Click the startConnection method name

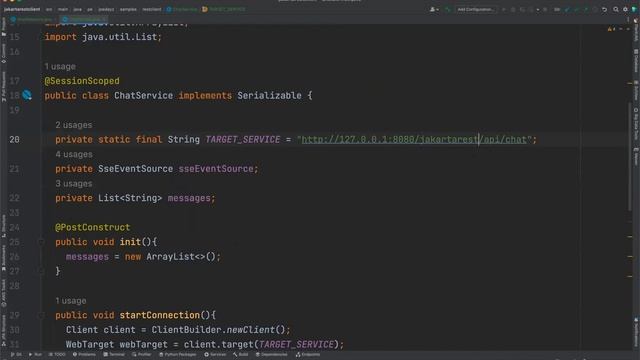[160, 315]
